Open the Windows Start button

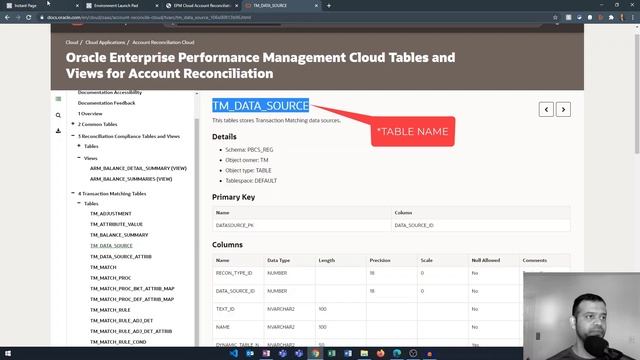click(7, 353)
